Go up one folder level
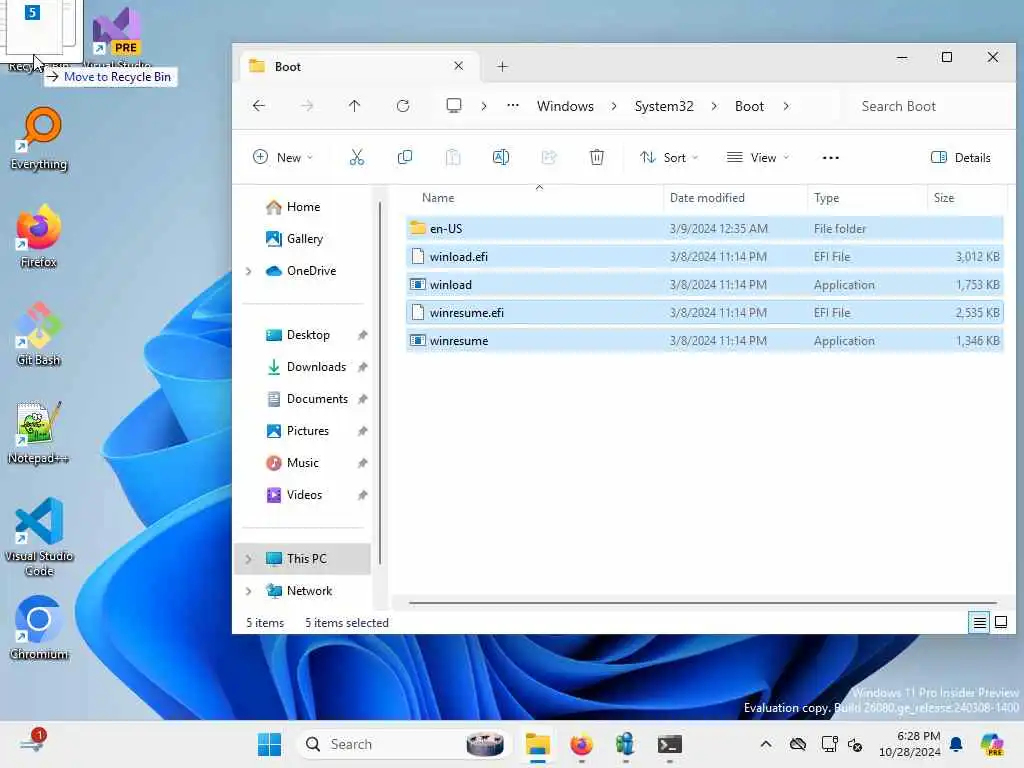1024x768 pixels. click(355, 106)
